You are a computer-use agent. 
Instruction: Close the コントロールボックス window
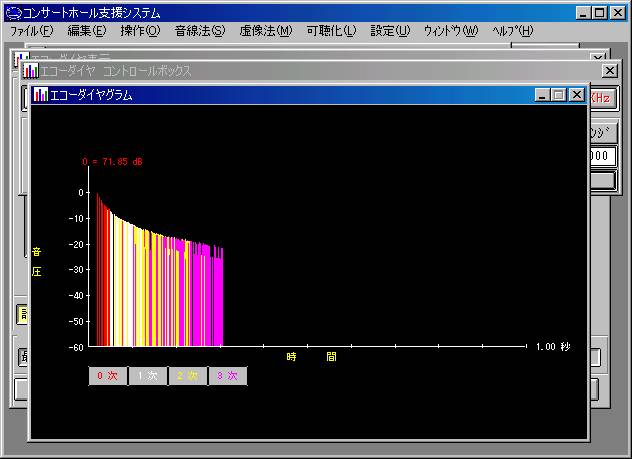pyautogui.click(x=609, y=71)
